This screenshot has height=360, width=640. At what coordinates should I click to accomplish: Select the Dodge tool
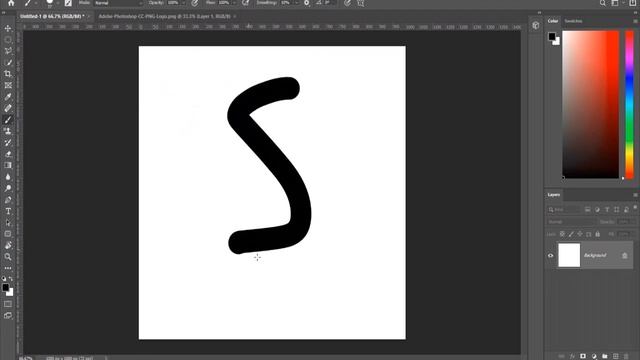(8, 188)
